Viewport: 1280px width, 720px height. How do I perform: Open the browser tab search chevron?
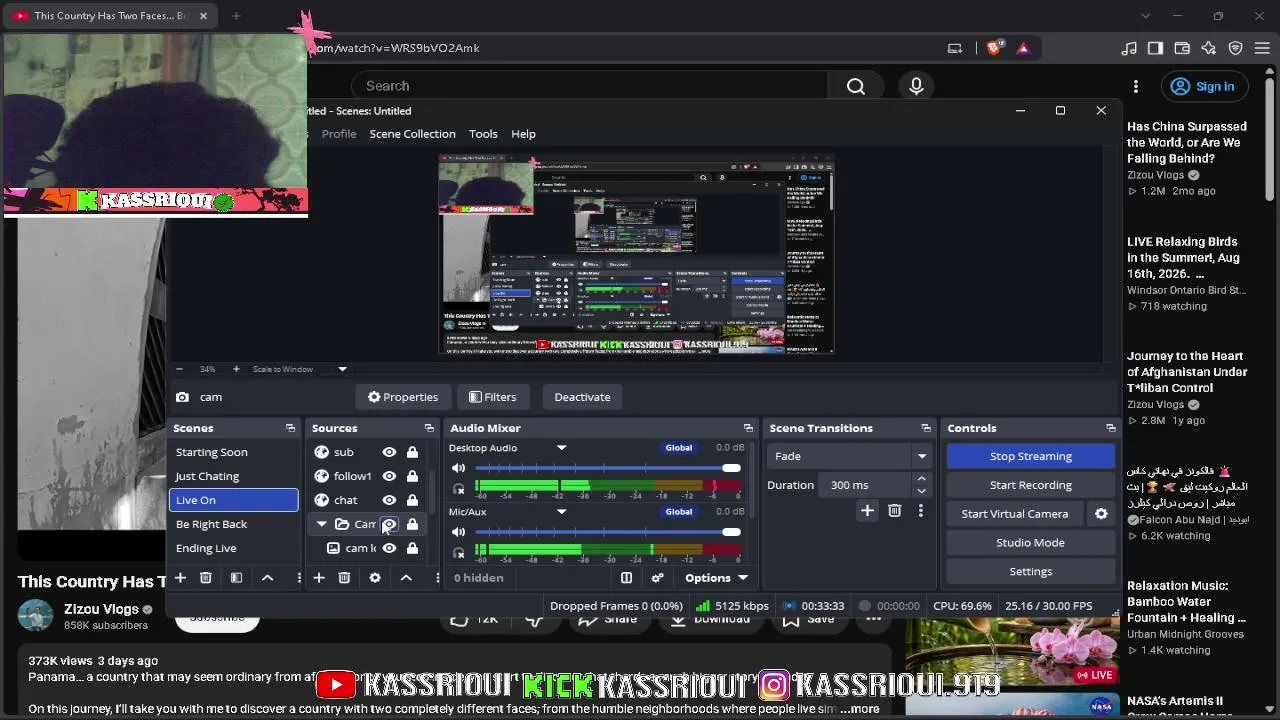[x=1146, y=16]
